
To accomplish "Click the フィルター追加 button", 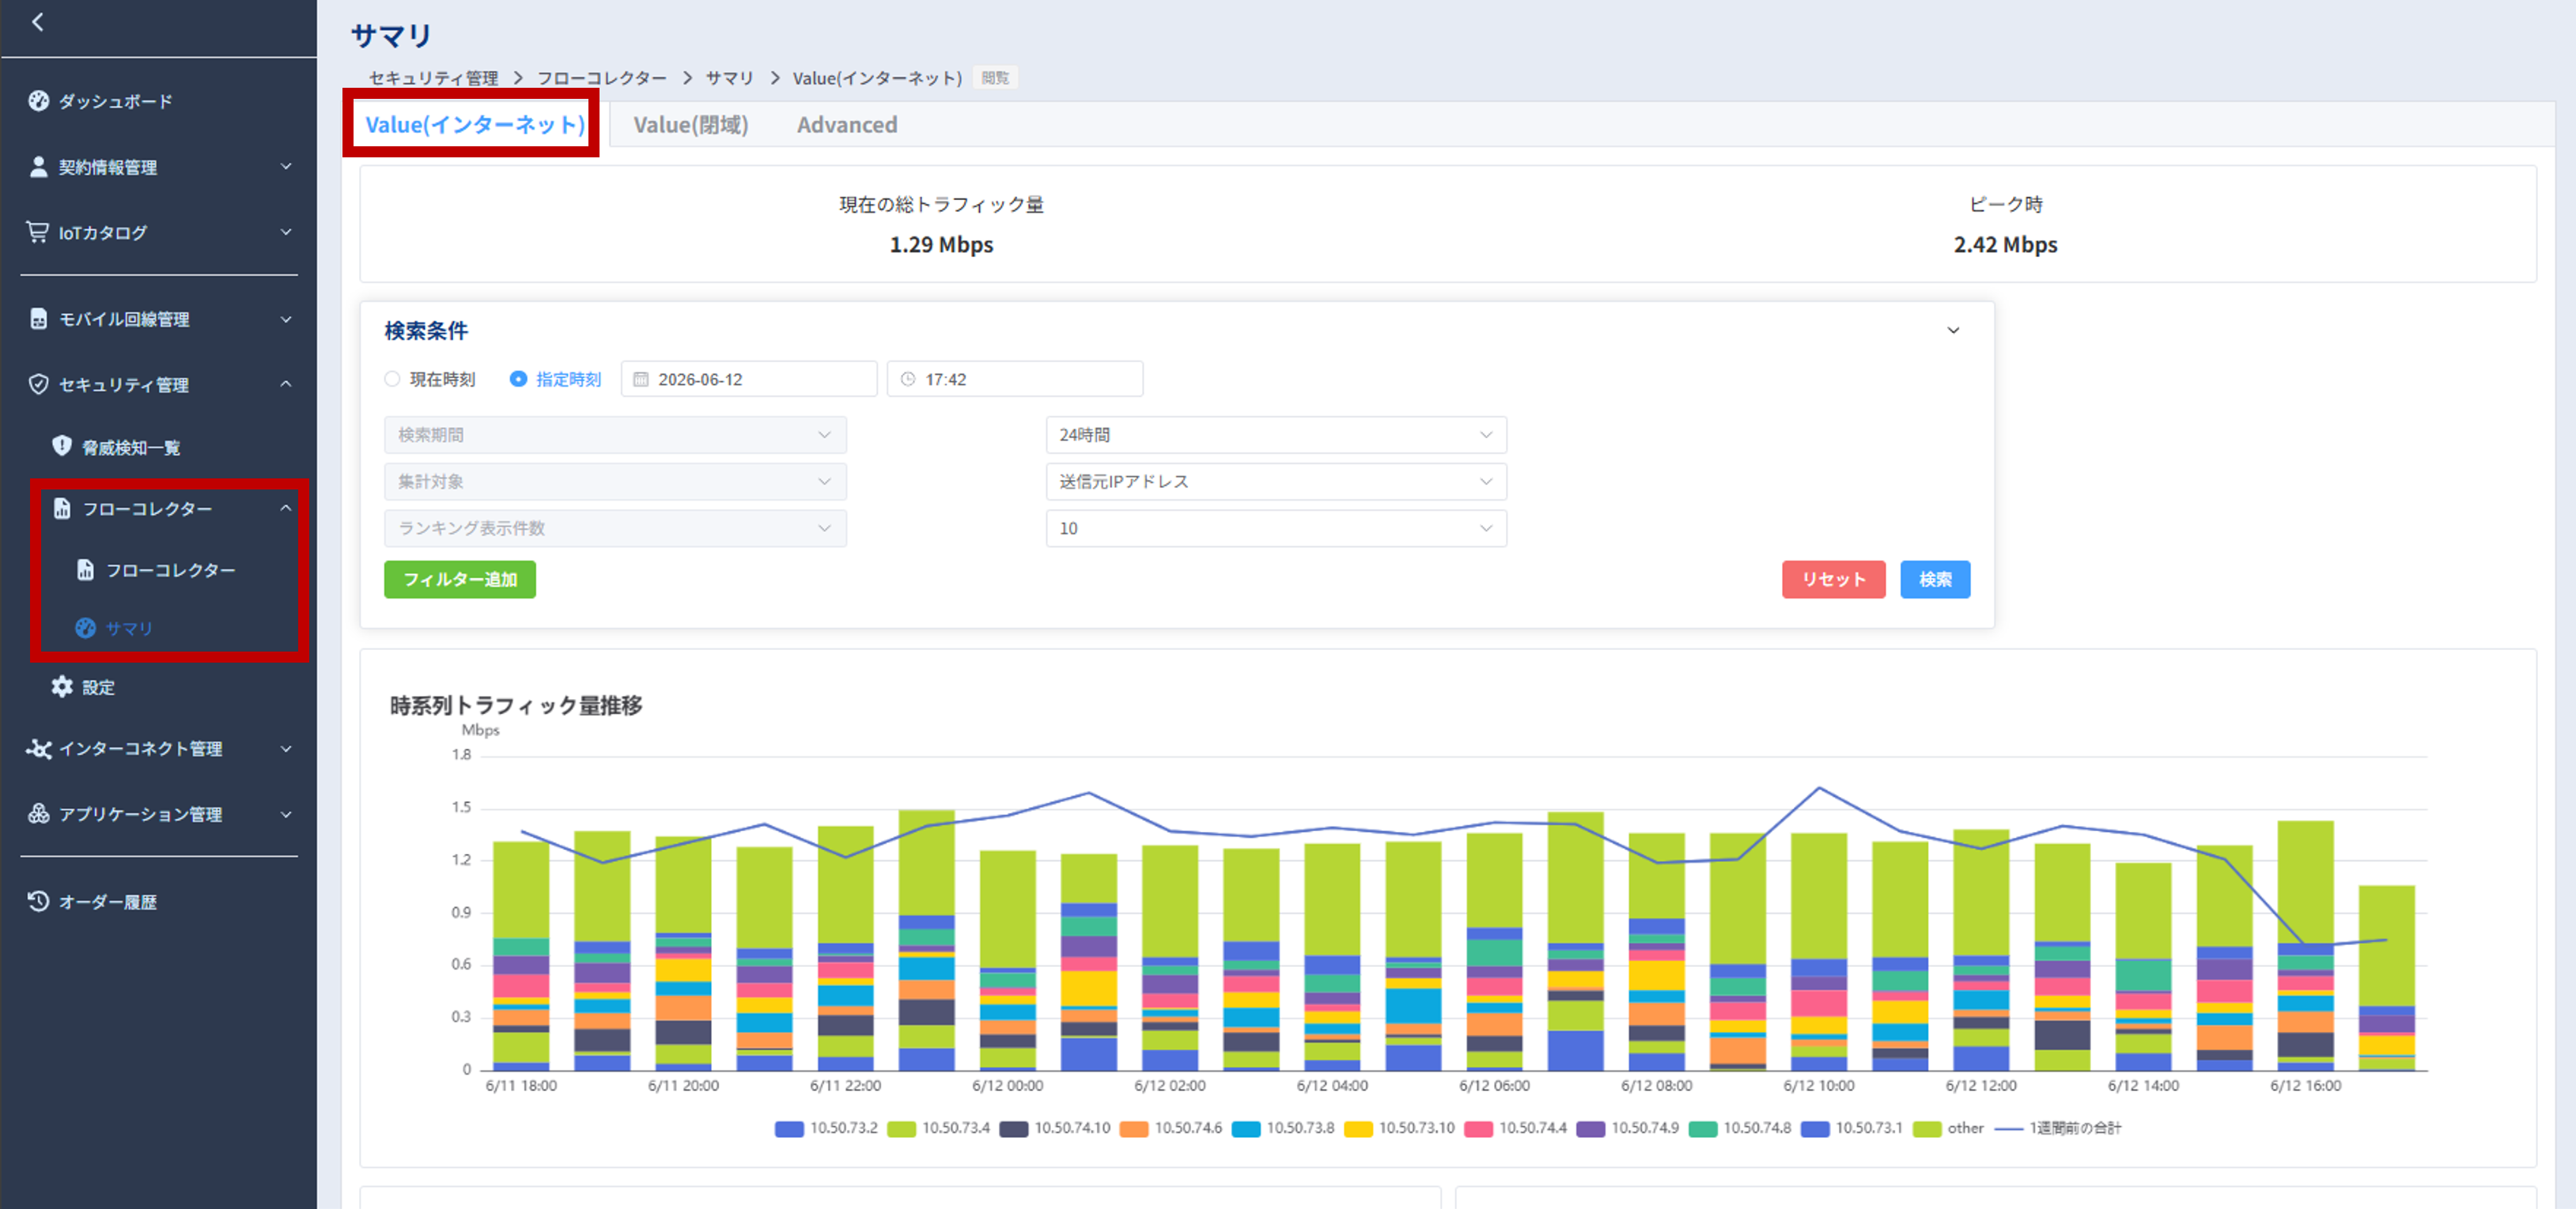I will click(460, 580).
